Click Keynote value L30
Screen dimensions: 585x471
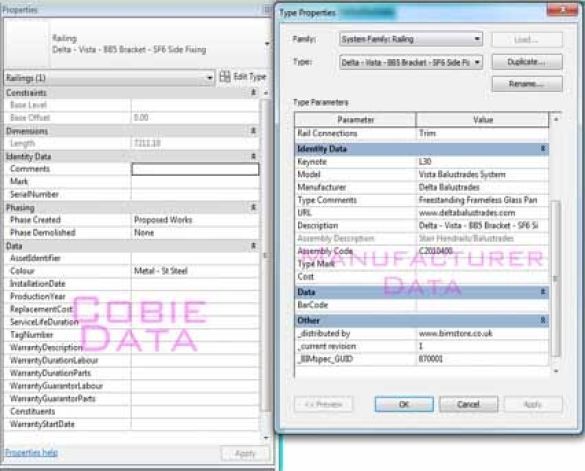tap(482, 162)
